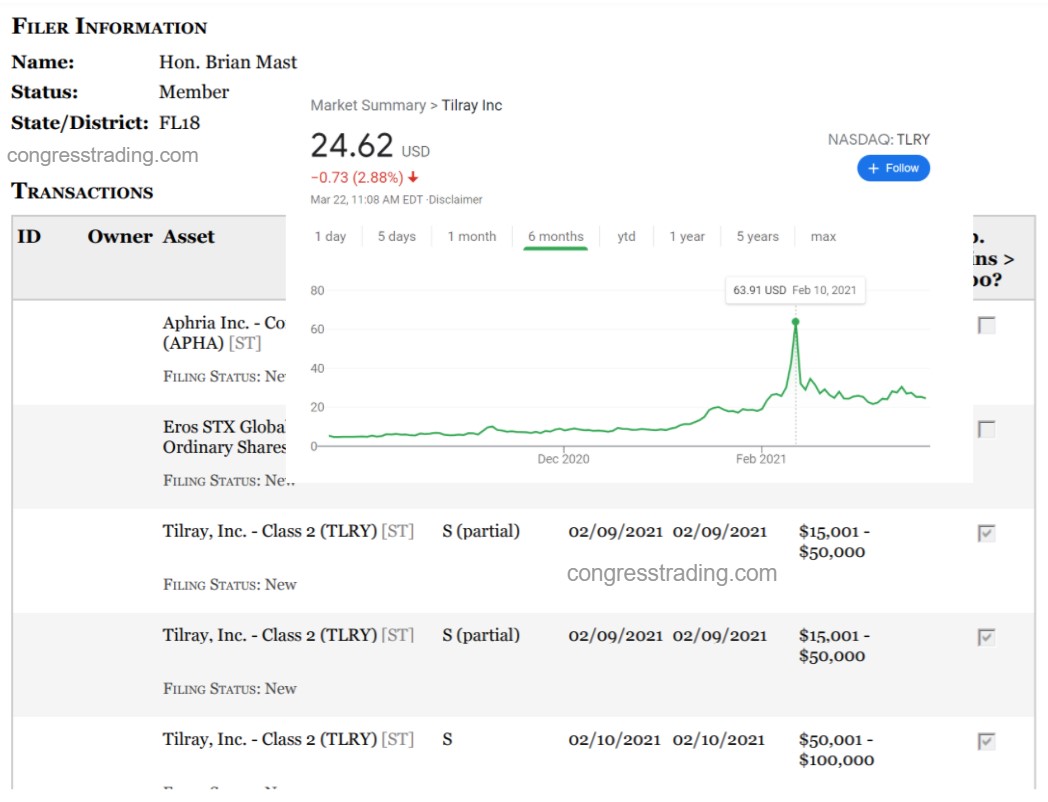Select the 1 day chart range tab
1048x802 pixels.
point(330,237)
